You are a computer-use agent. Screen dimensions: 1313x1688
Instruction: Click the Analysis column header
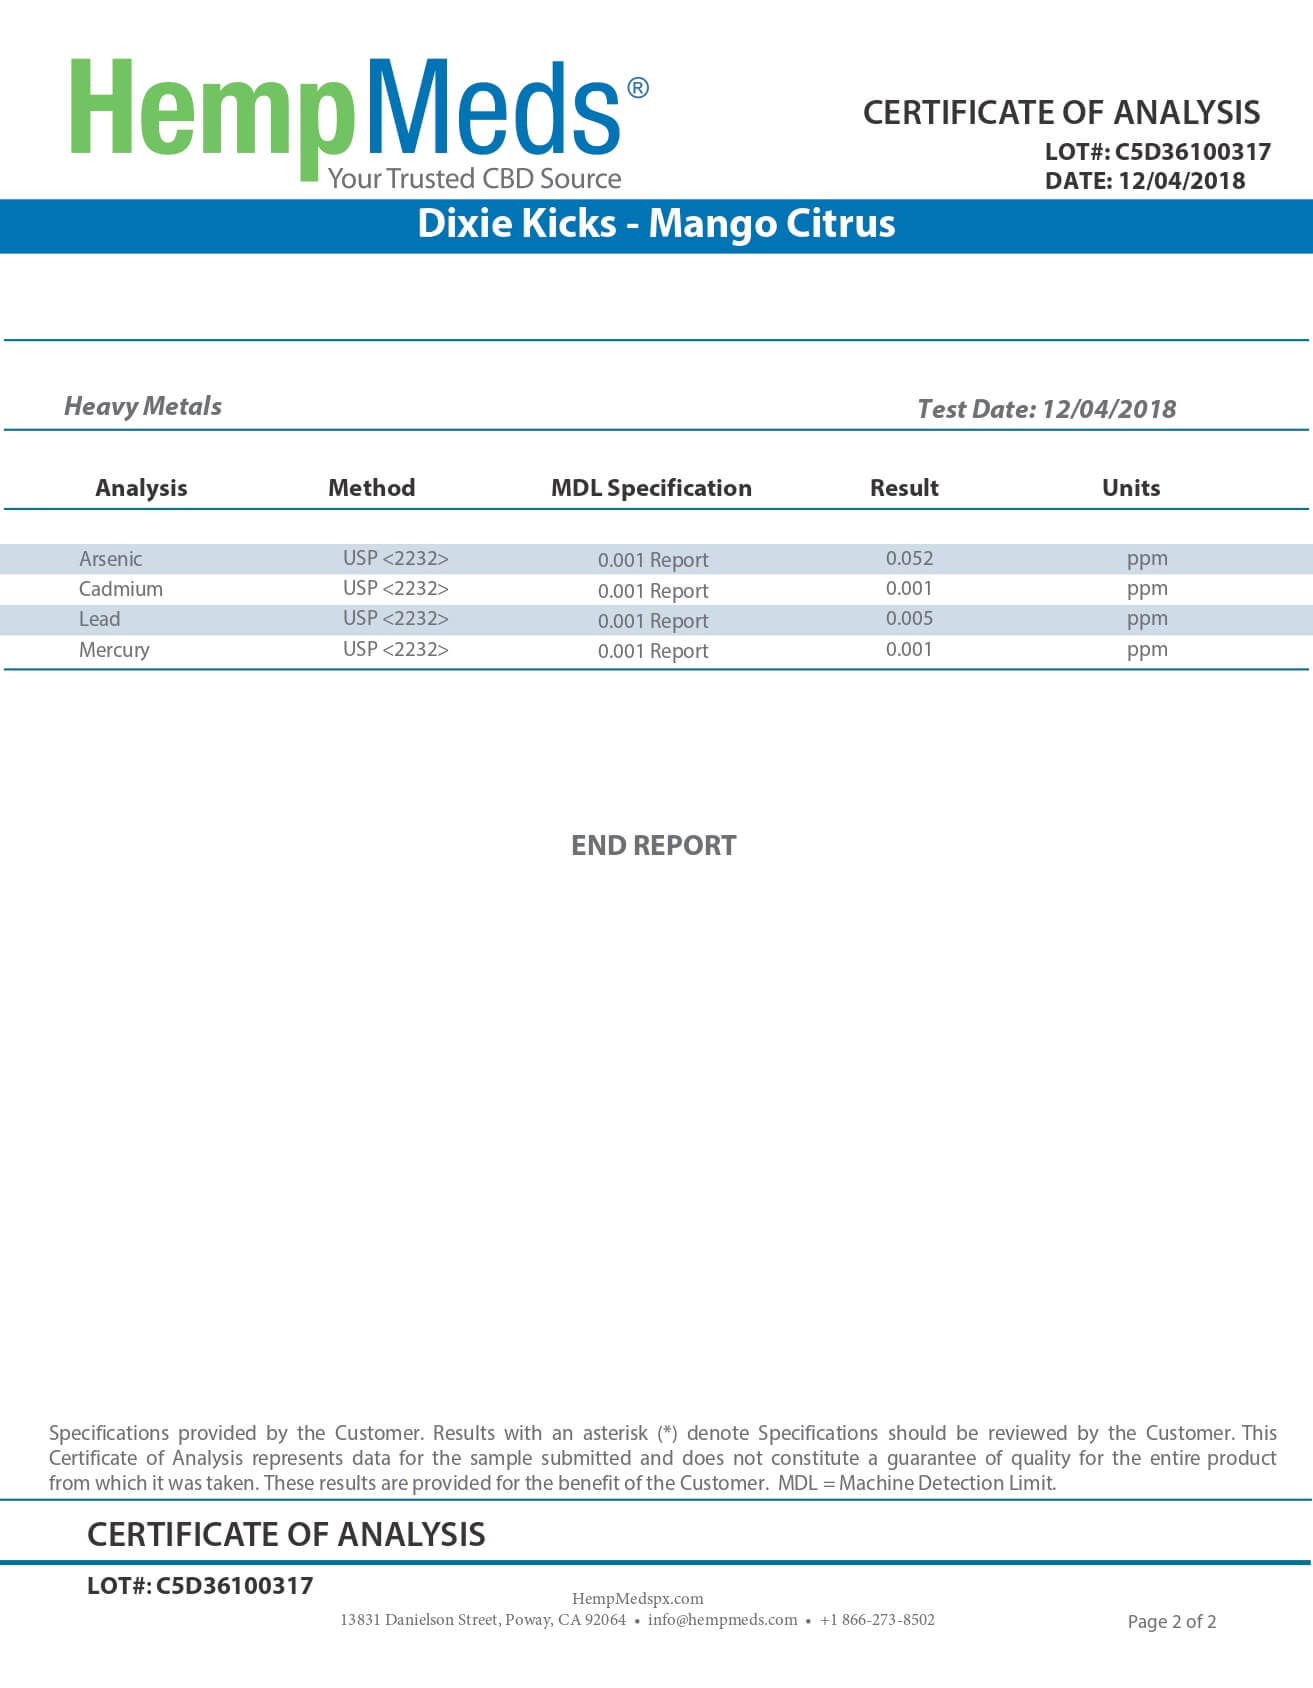coord(141,488)
